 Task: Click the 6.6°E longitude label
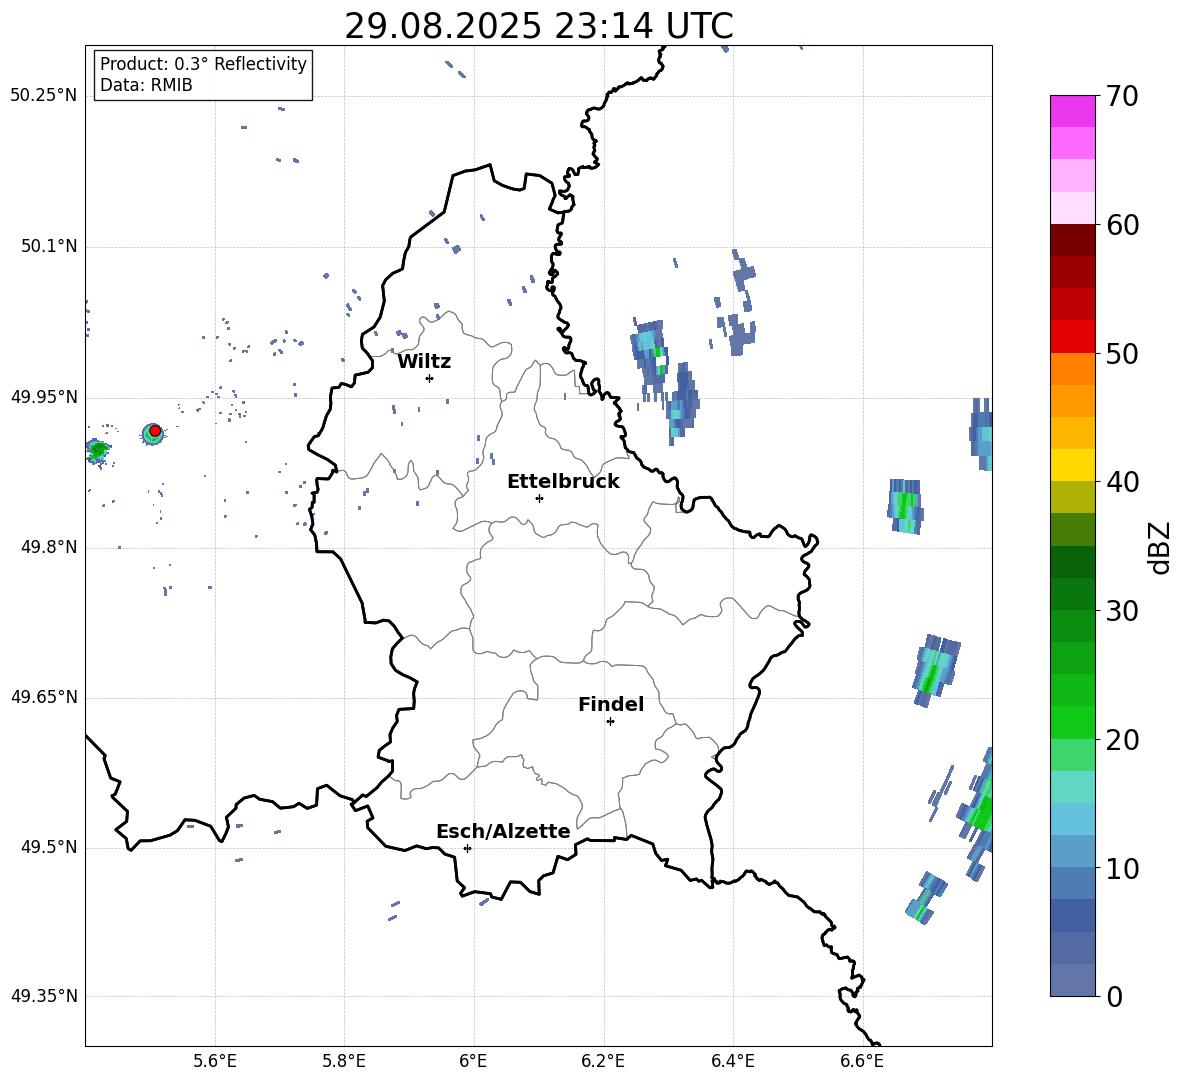[862, 1062]
